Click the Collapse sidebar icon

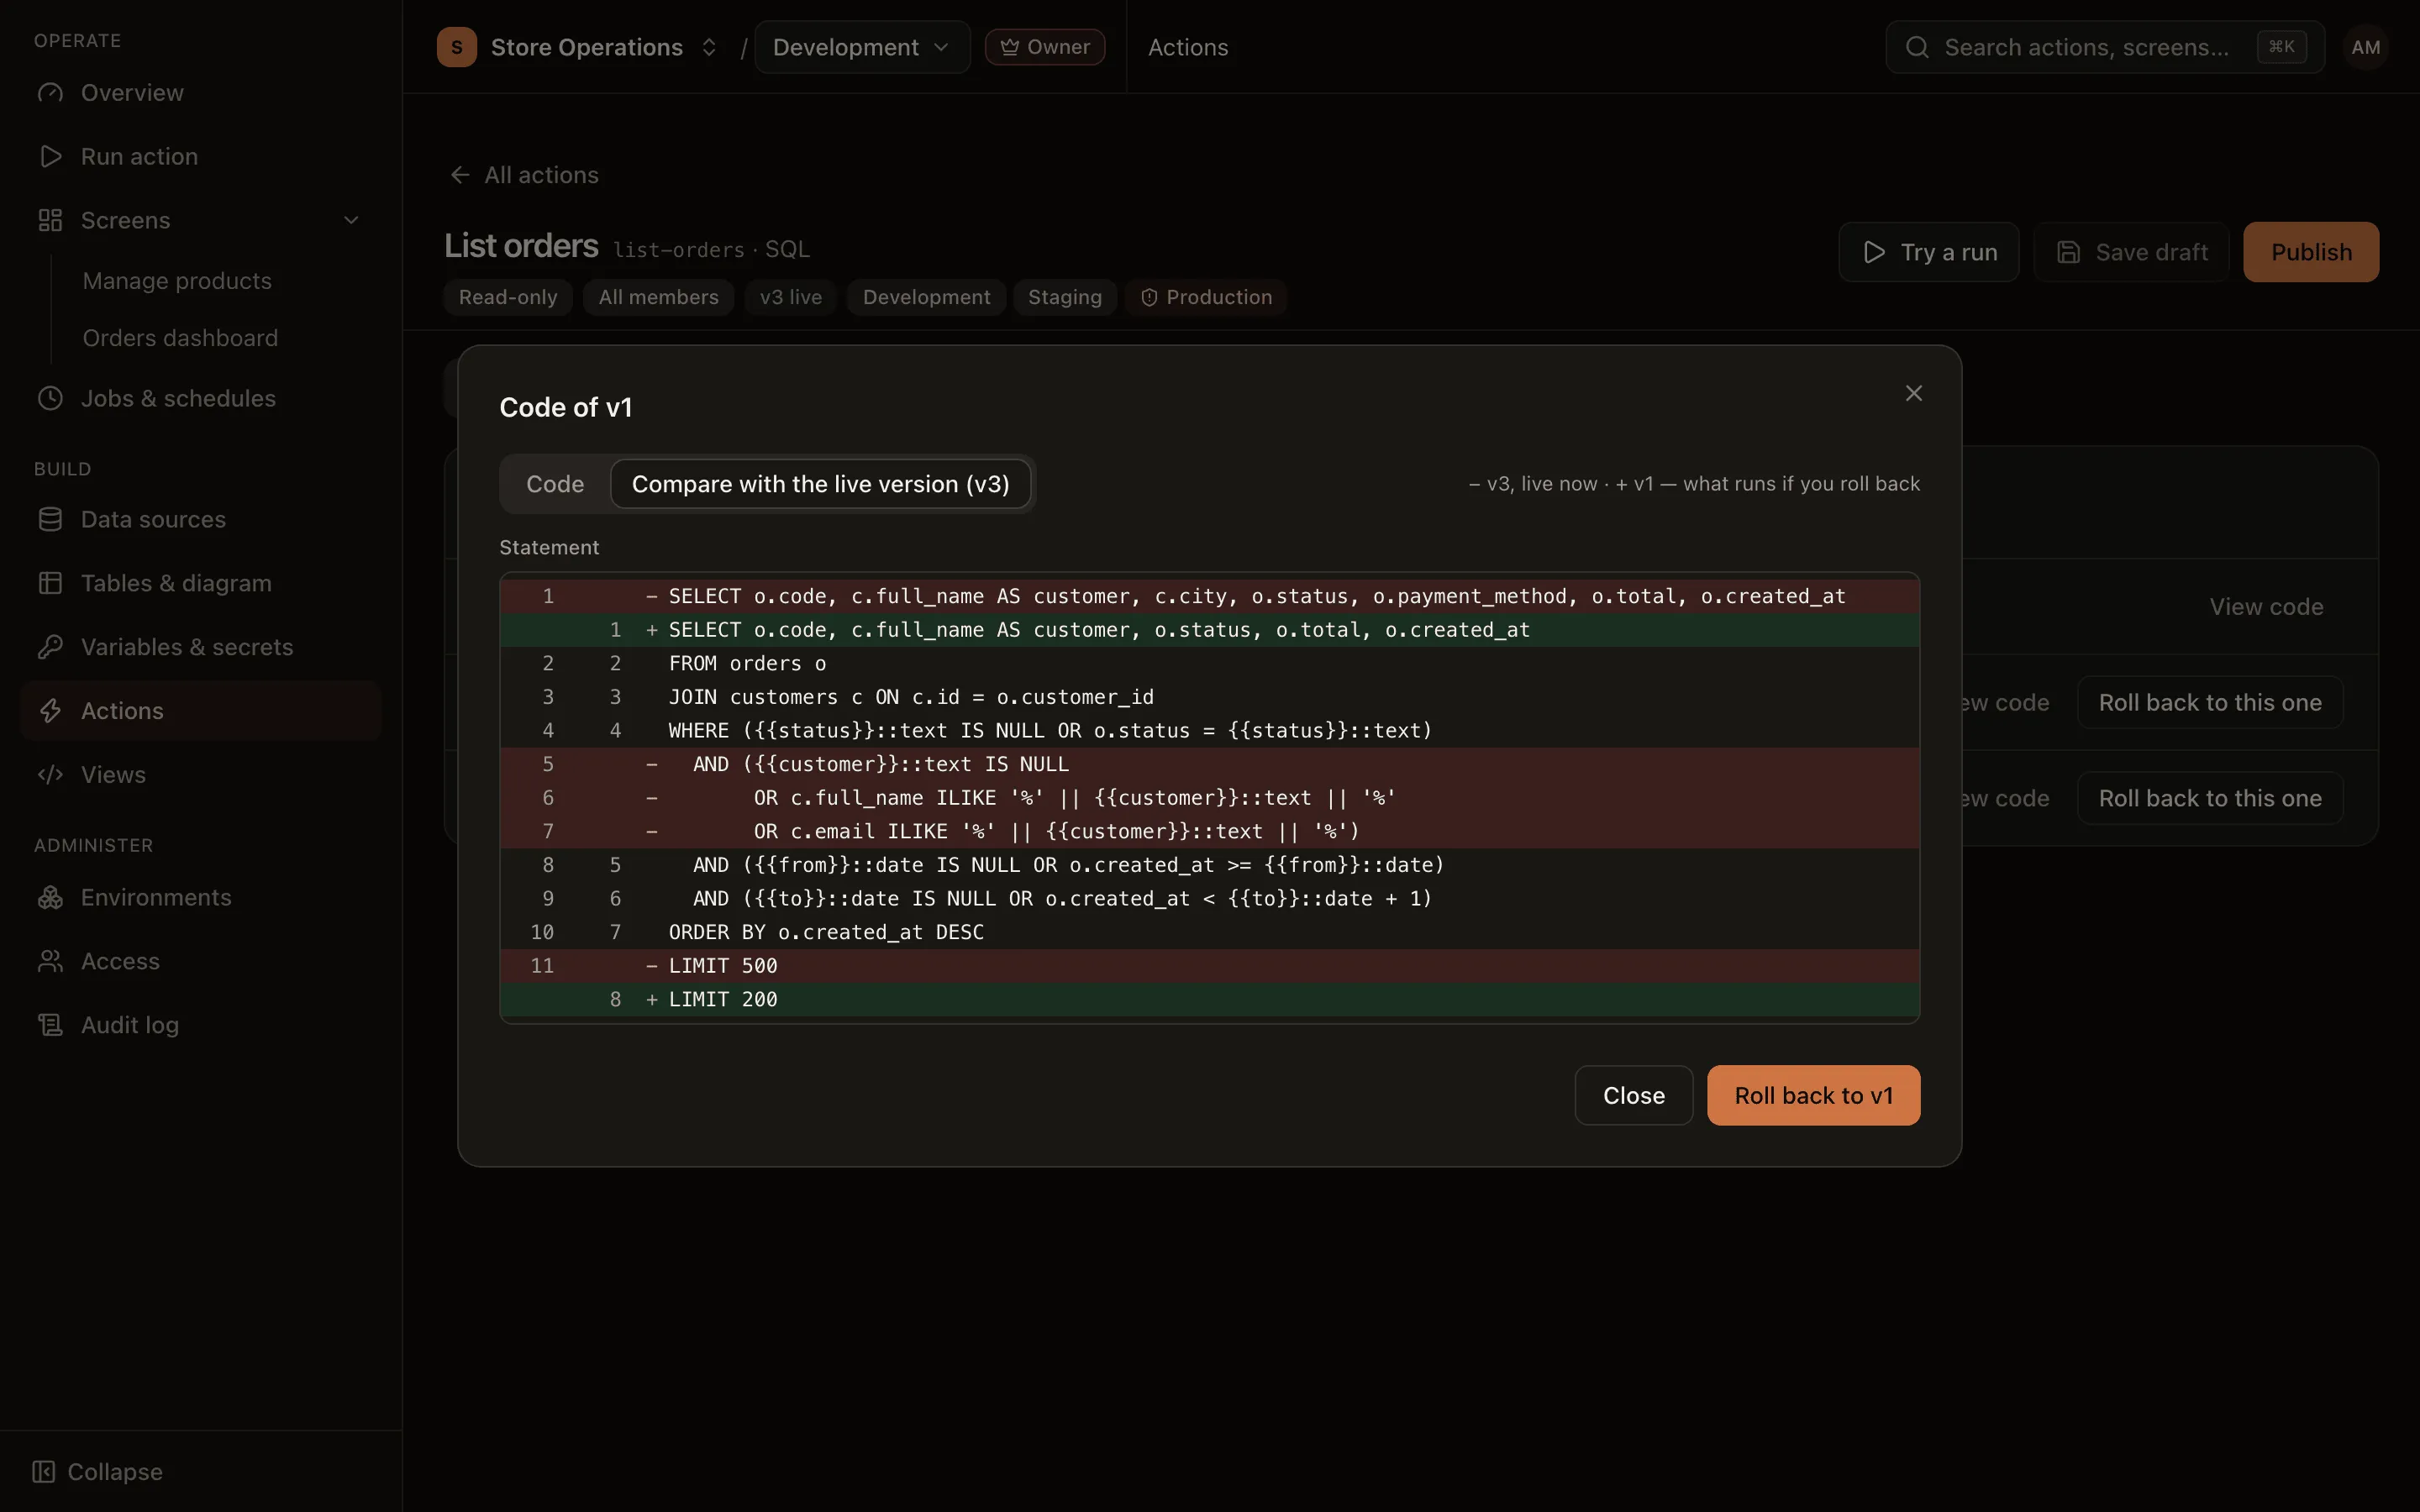tap(43, 1472)
